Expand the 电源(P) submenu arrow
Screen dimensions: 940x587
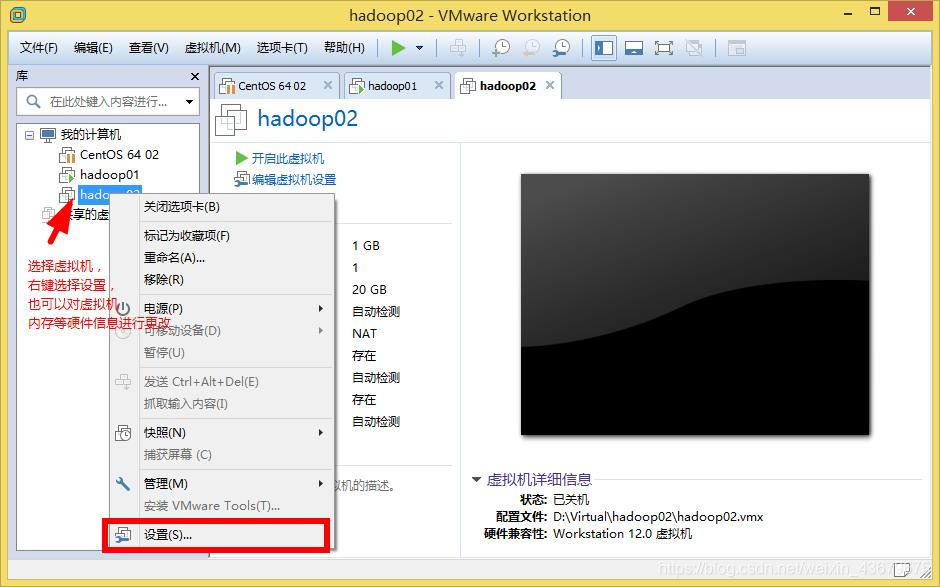pyautogui.click(x=321, y=309)
